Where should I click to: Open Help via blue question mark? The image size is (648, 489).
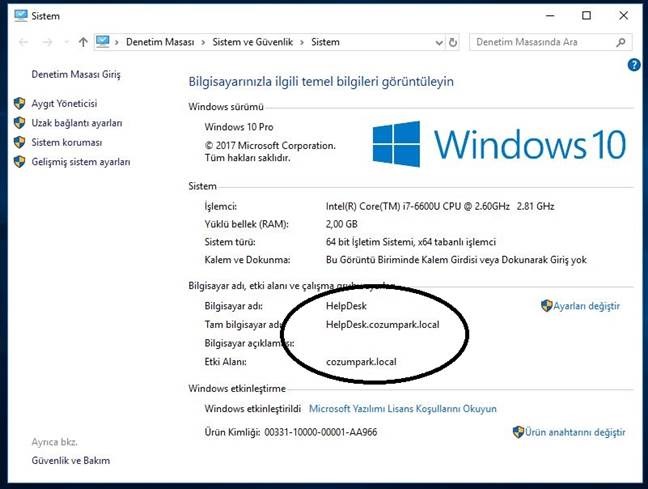tap(634, 65)
